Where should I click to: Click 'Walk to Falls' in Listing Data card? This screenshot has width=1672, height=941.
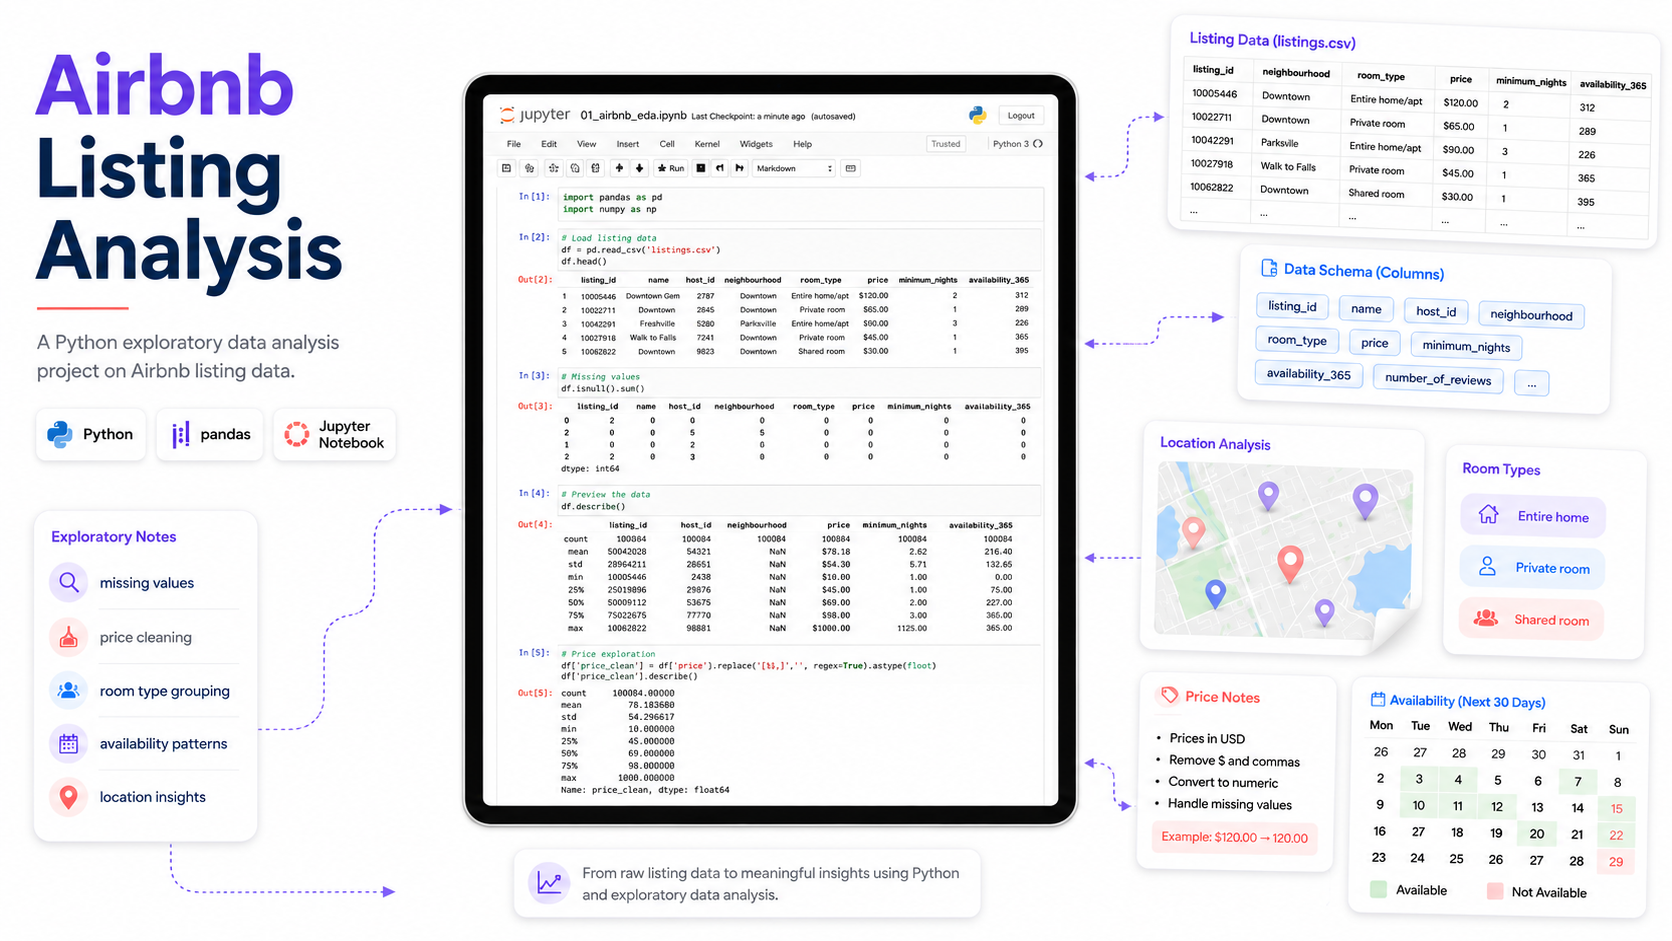[x=1288, y=167]
